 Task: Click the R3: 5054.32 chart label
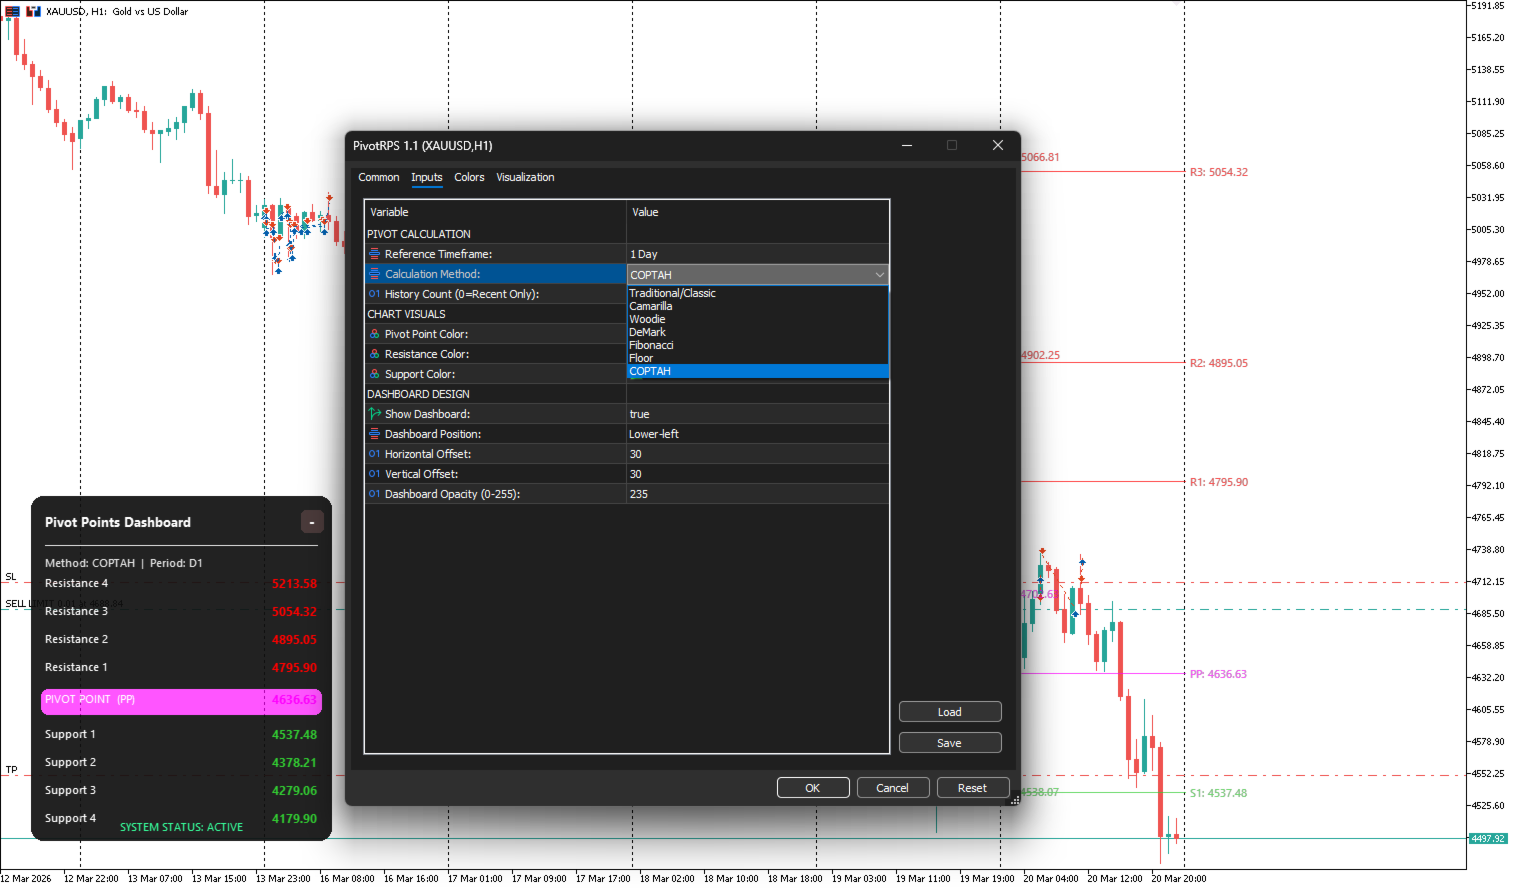tap(1219, 172)
